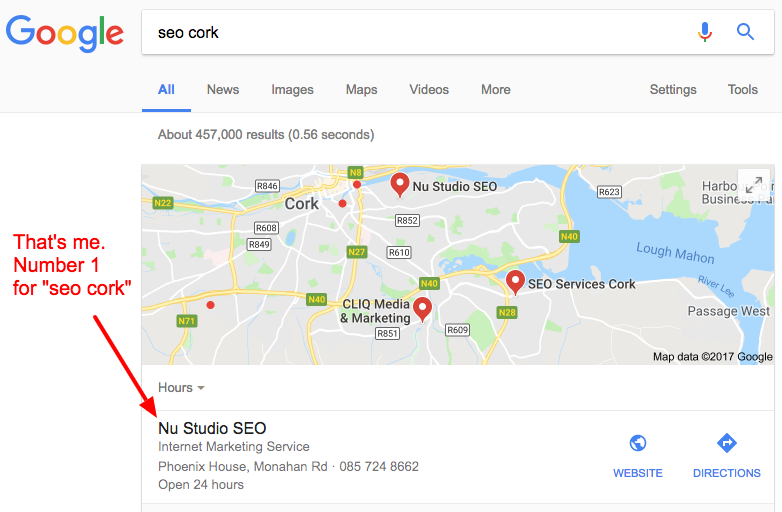
Task: Get directions via the Directions arrow icon
Action: click(x=727, y=443)
